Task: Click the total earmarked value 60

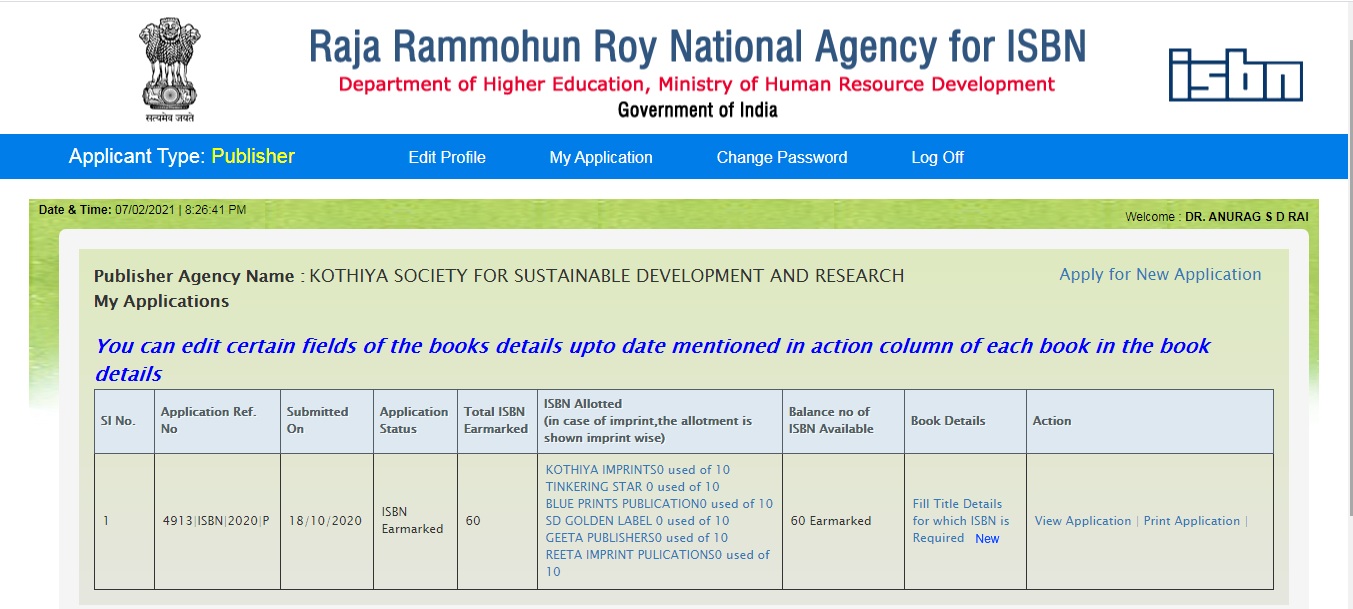Action: pyautogui.click(x=473, y=521)
